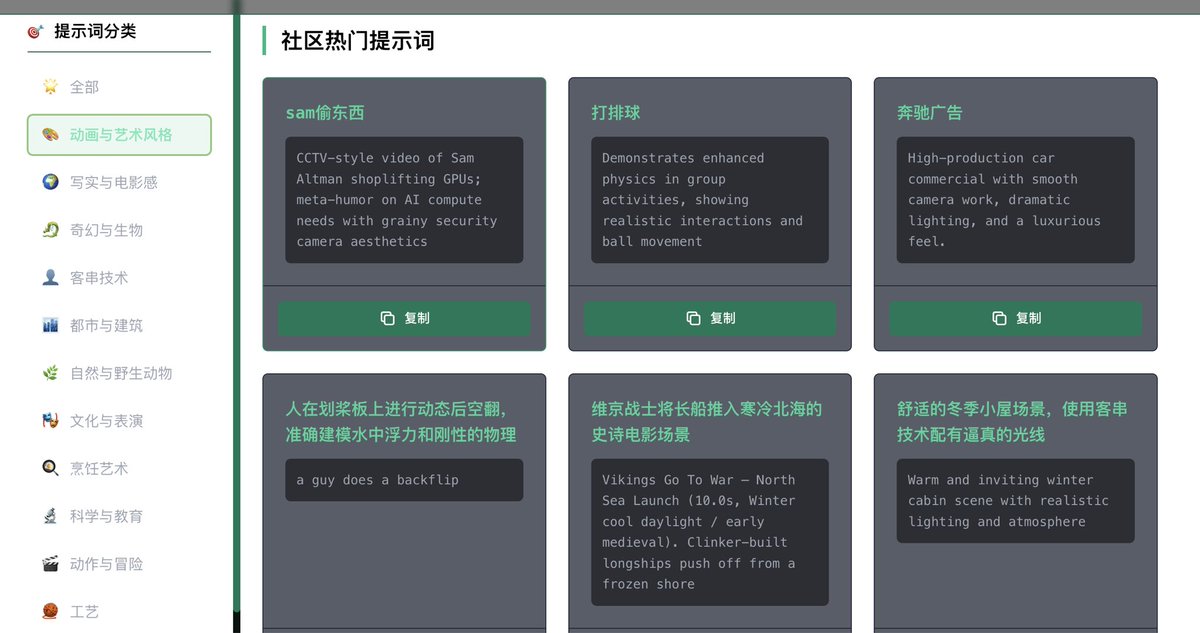Click the 'Warm and inviting winter cabin' prompt

pos(1016,501)
